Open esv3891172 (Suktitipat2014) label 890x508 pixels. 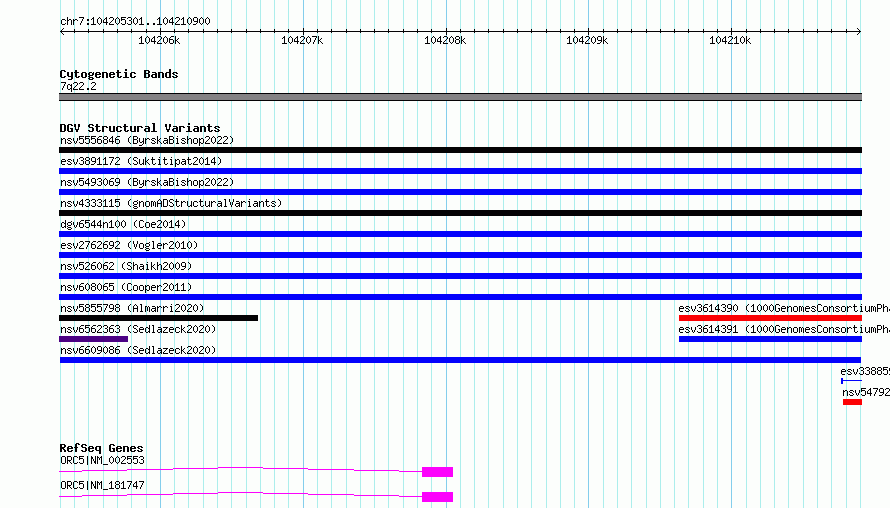pos(141,161)
